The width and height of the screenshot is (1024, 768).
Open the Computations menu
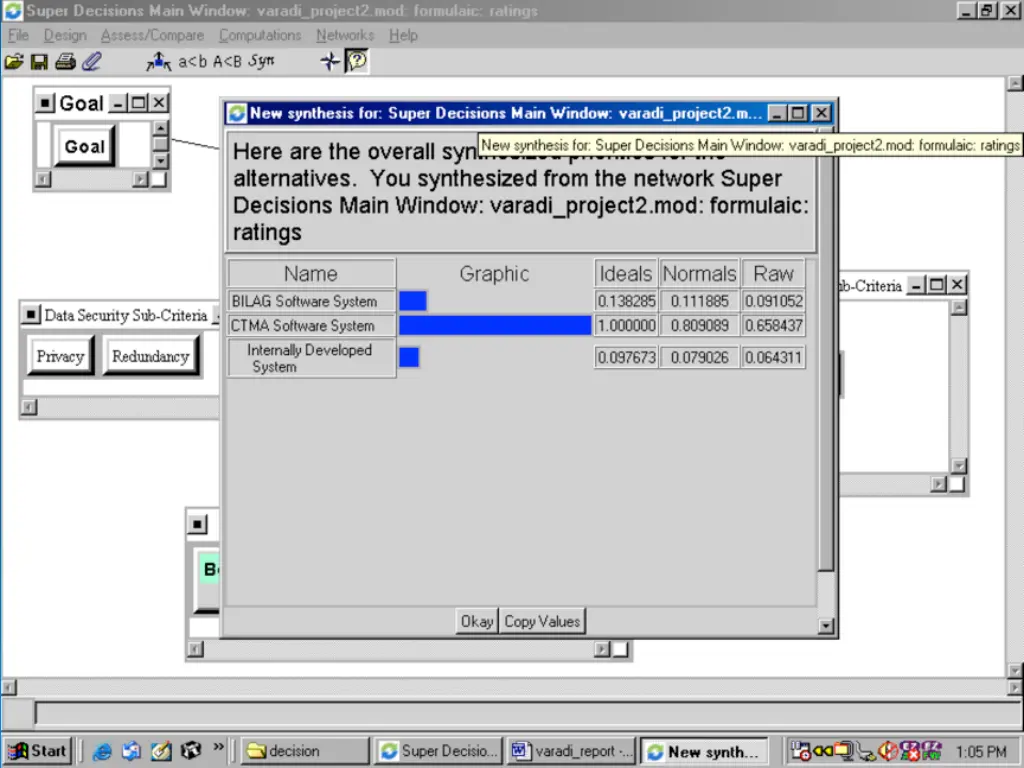point(260,35)
